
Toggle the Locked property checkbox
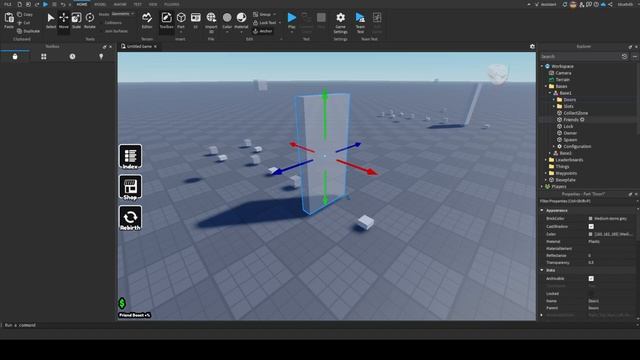click(591, 293)
